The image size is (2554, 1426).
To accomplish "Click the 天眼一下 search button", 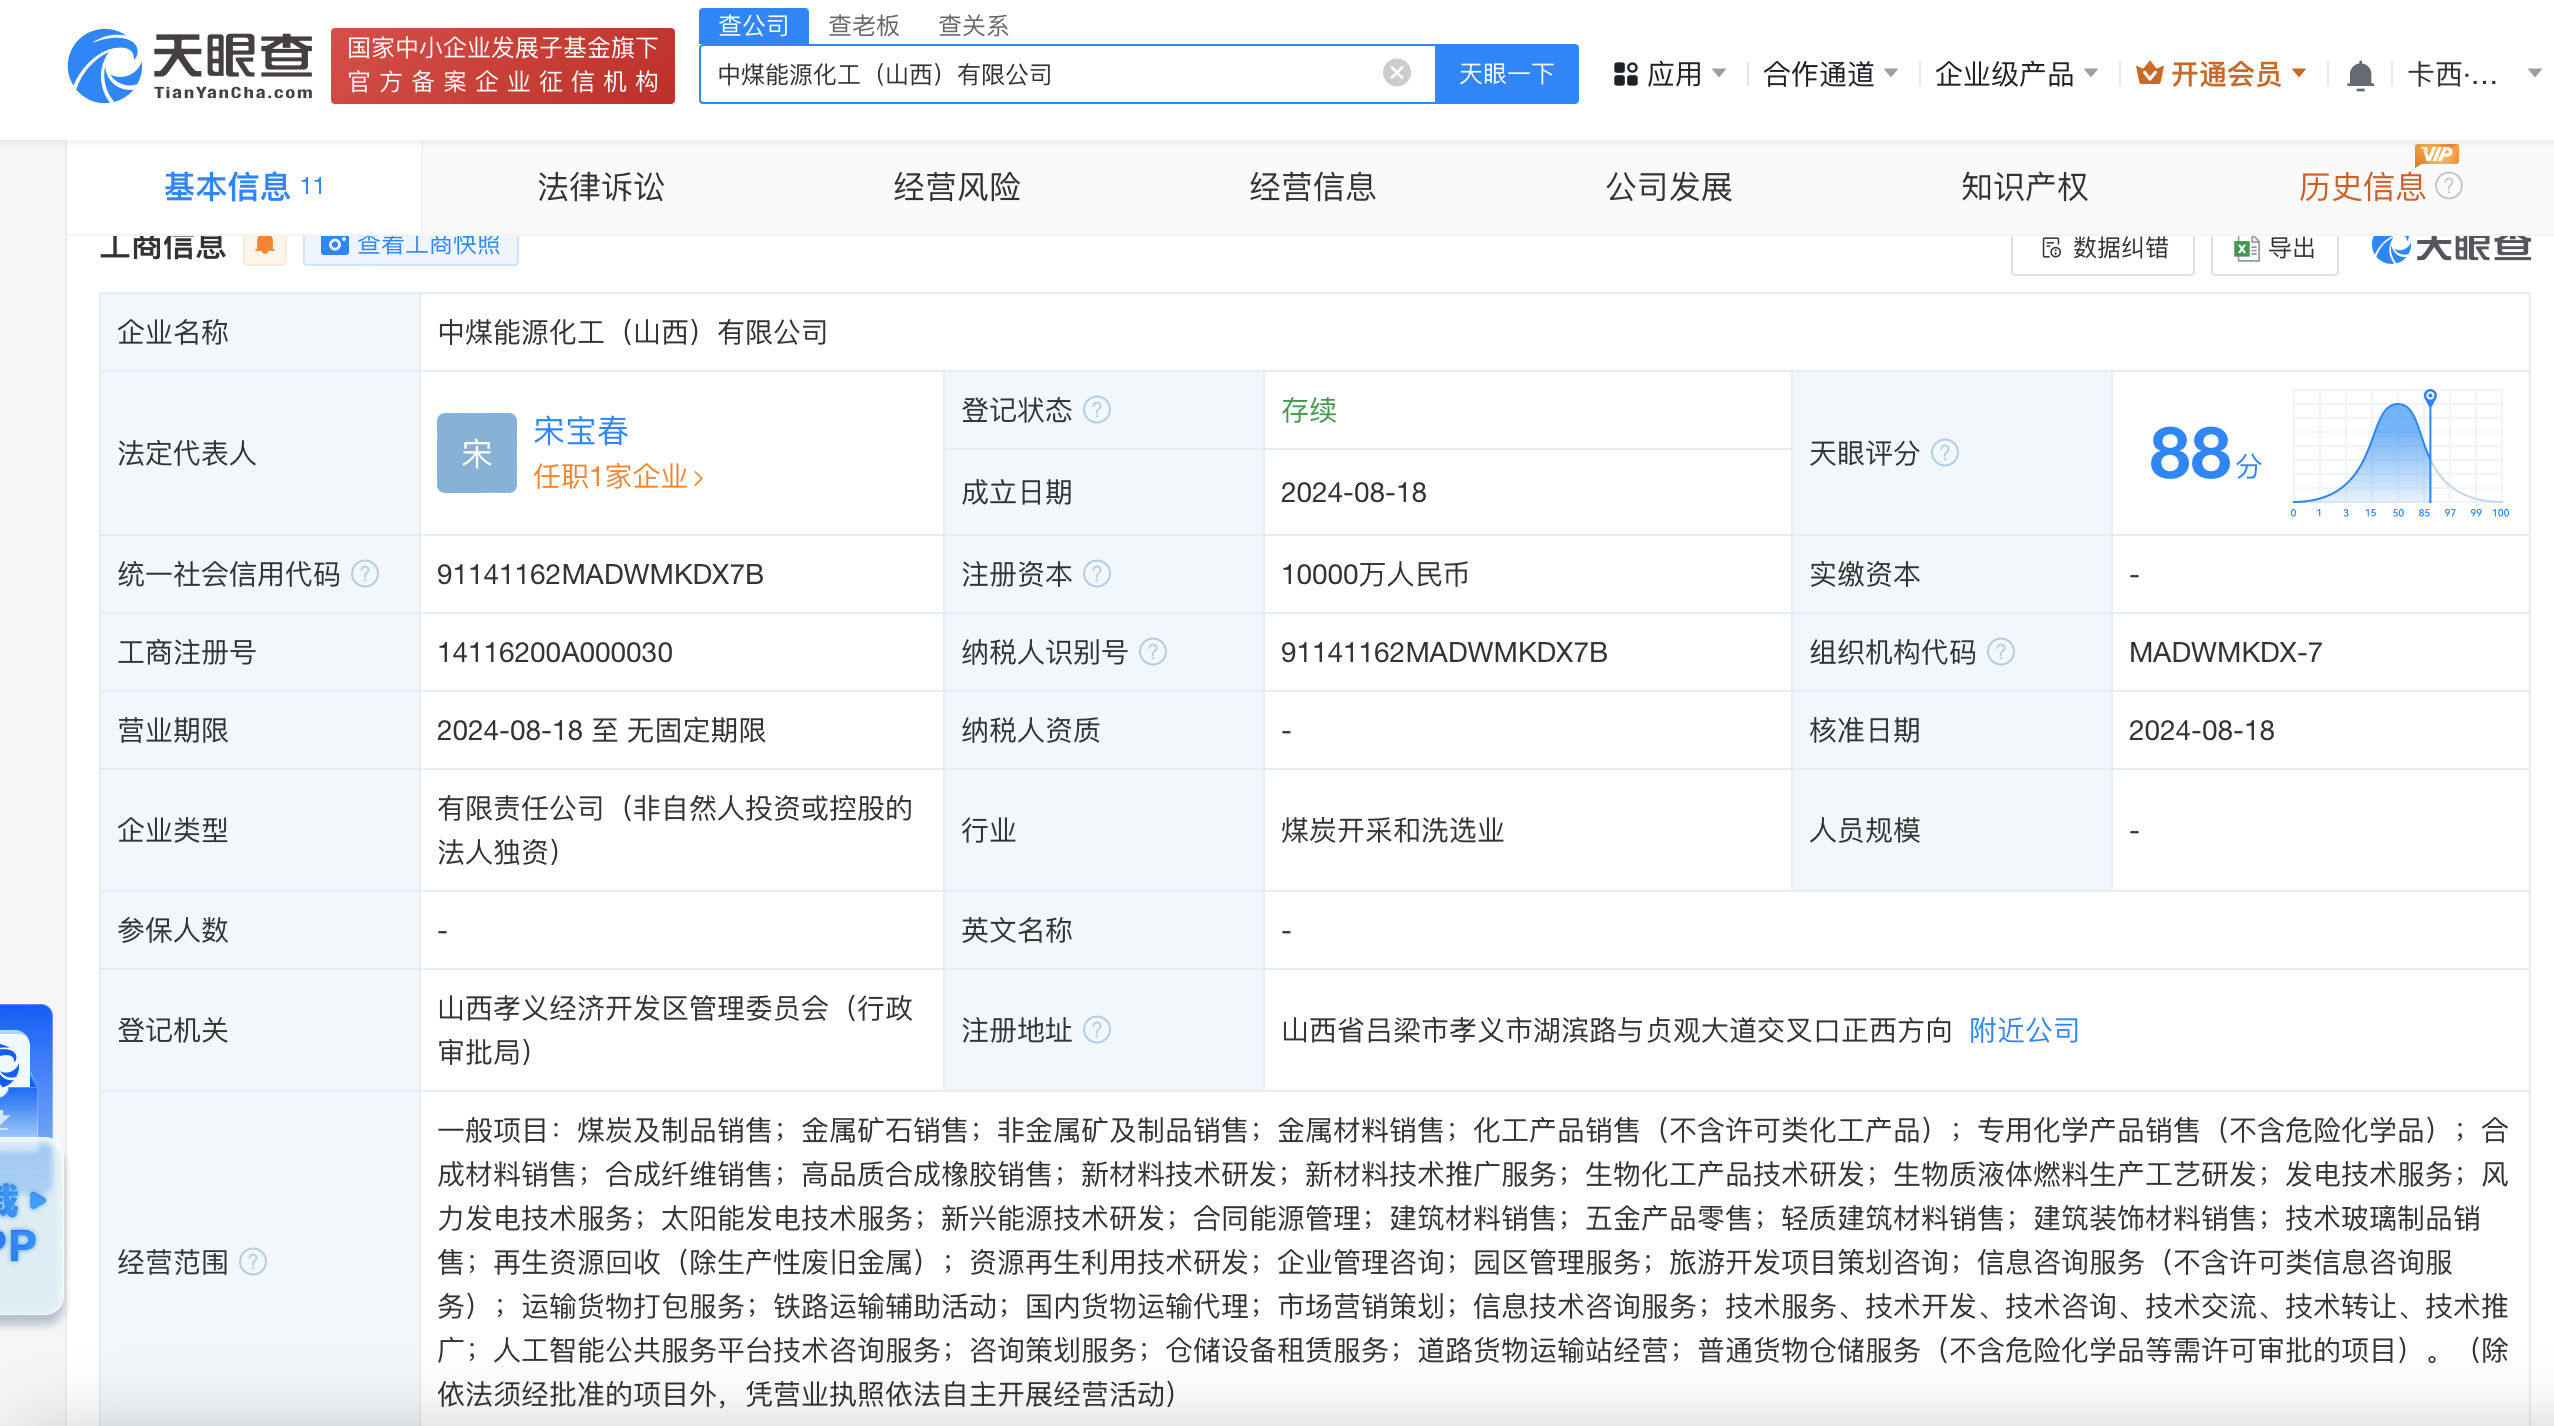I will click(1506, 74).
